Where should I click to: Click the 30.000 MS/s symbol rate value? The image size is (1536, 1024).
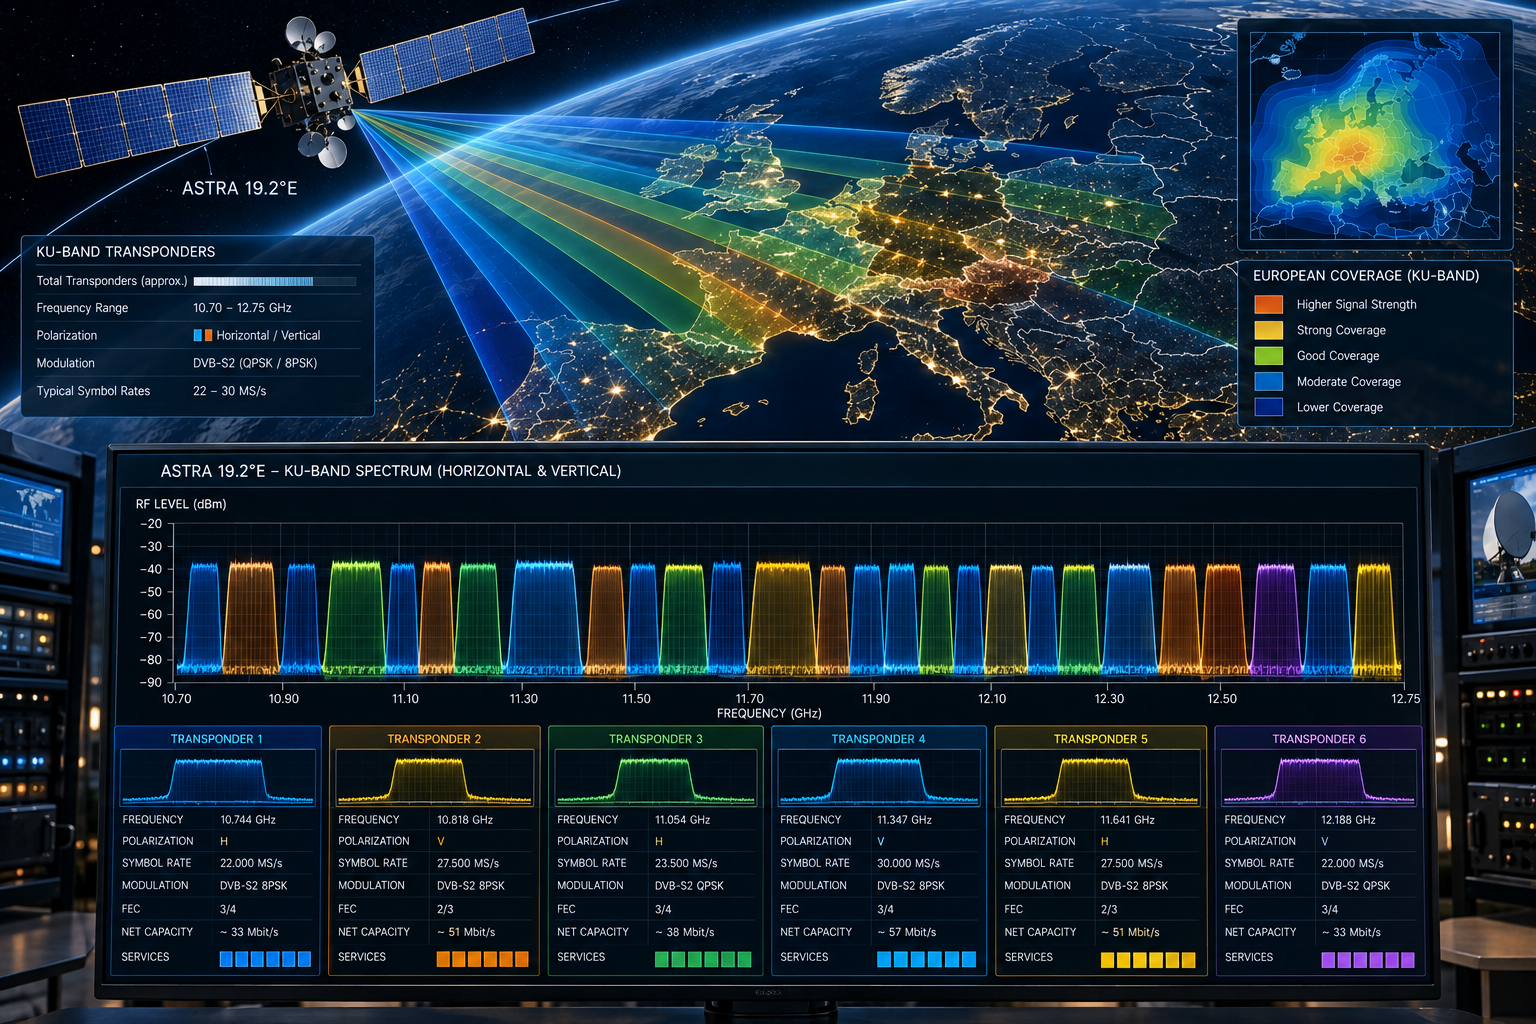(909, 863)
